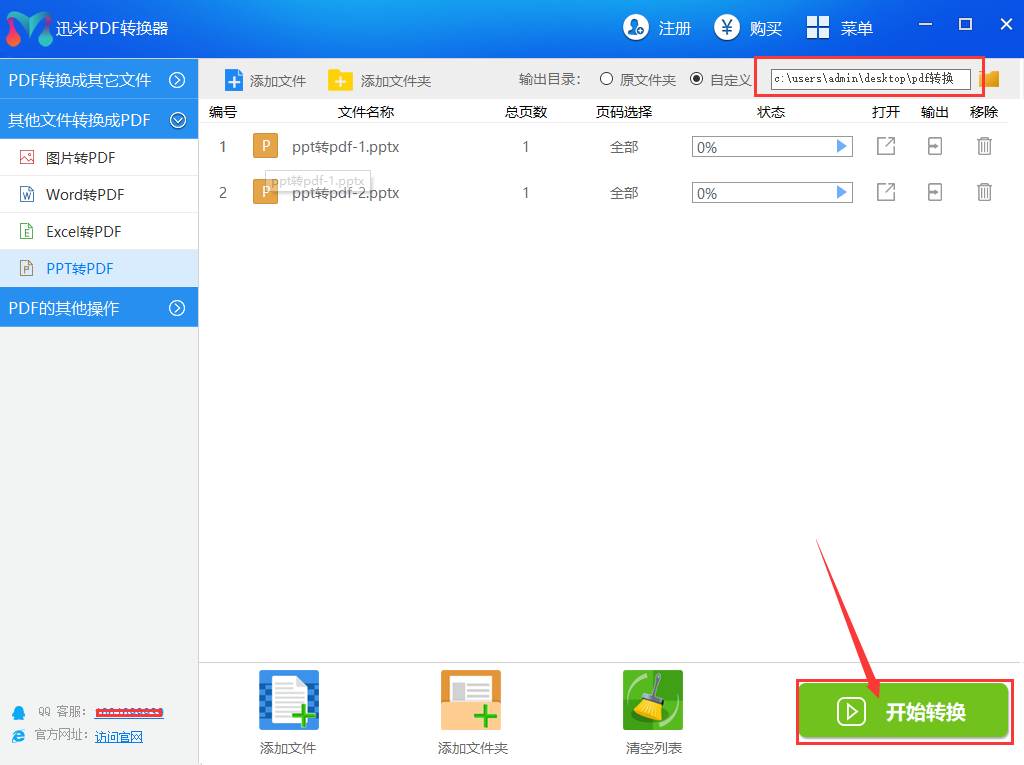Click the trash icon for ppt转pdf-1.pptx
This screenshot has height=765, width=1024.
click(x=984, y=147)
